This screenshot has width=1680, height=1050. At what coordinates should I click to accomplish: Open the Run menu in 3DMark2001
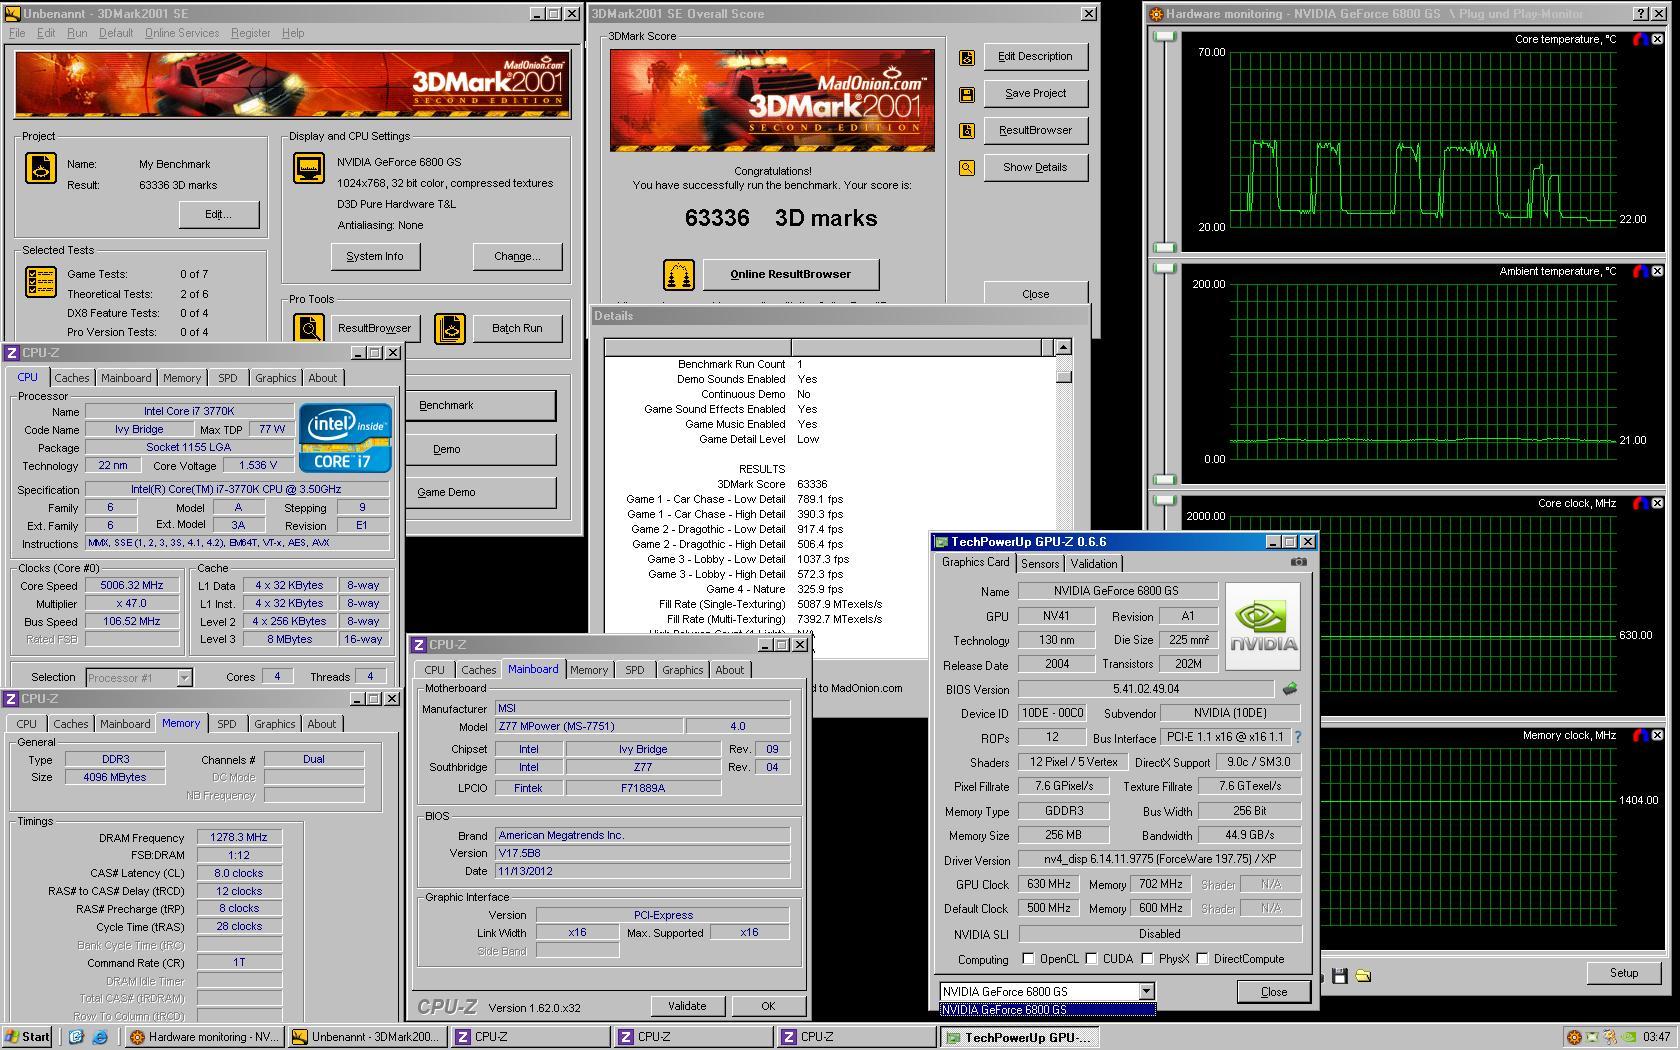pyautogui.click(x=77, y=33)
